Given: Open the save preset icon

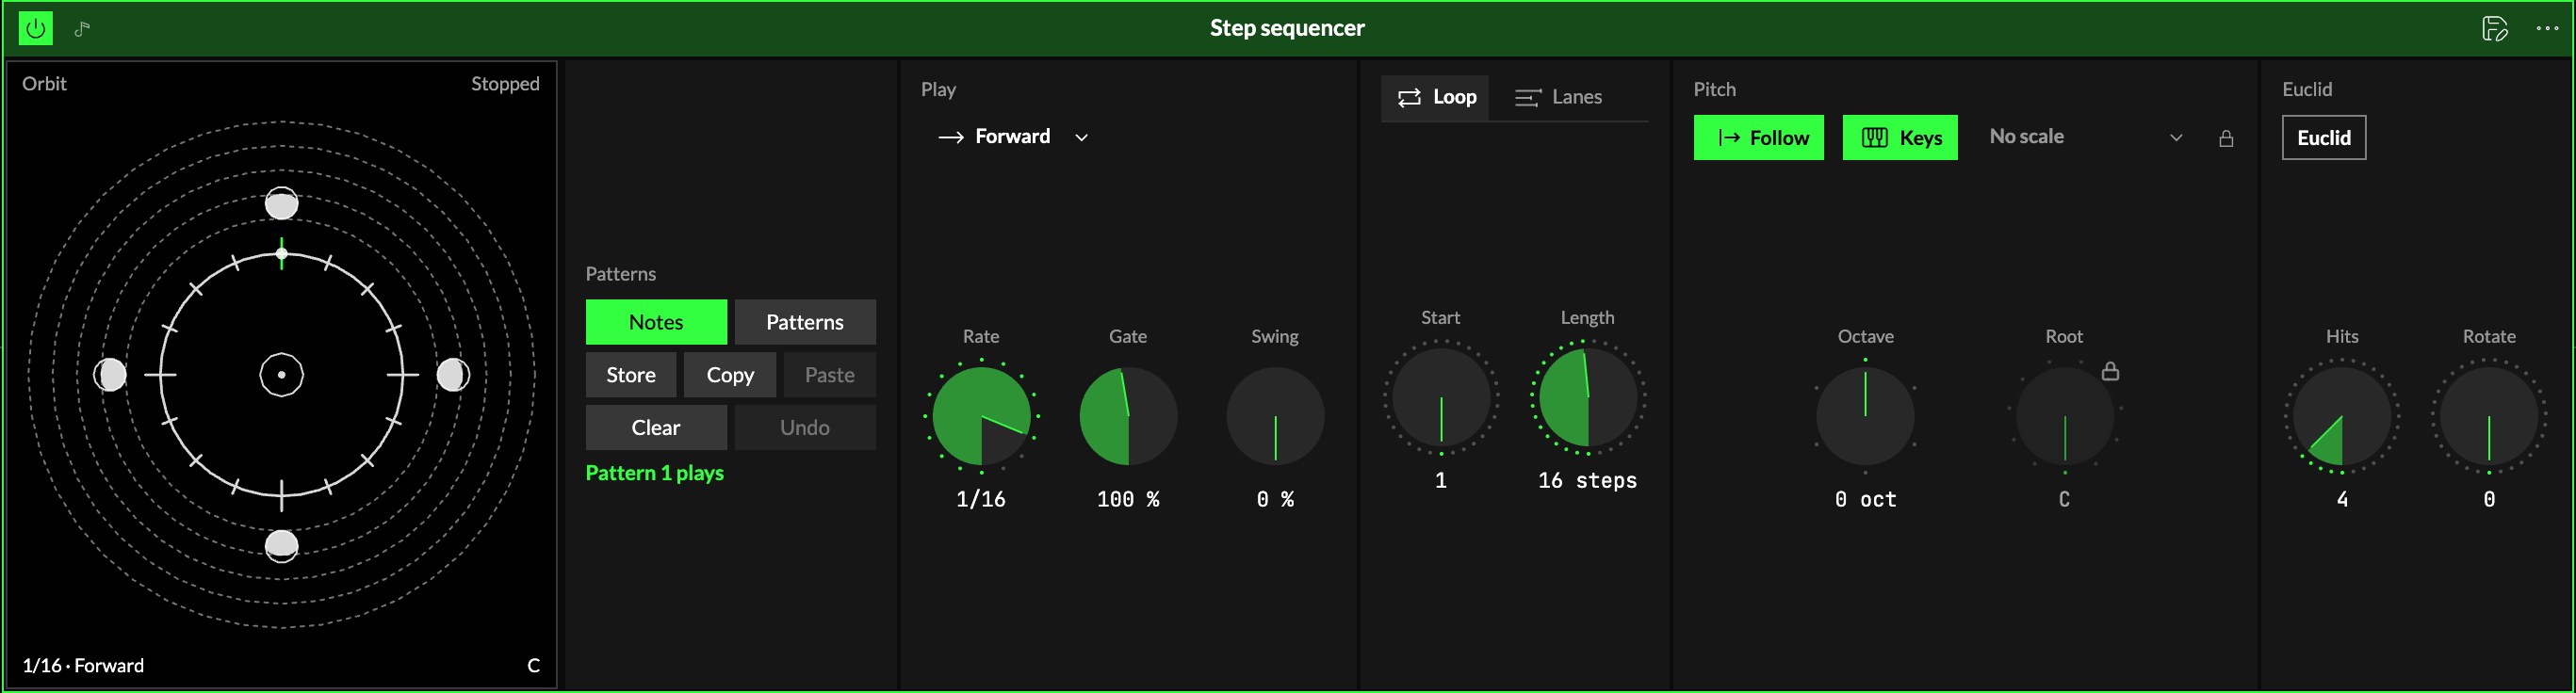Looking at the screenshot, I should click(2494, 29).
